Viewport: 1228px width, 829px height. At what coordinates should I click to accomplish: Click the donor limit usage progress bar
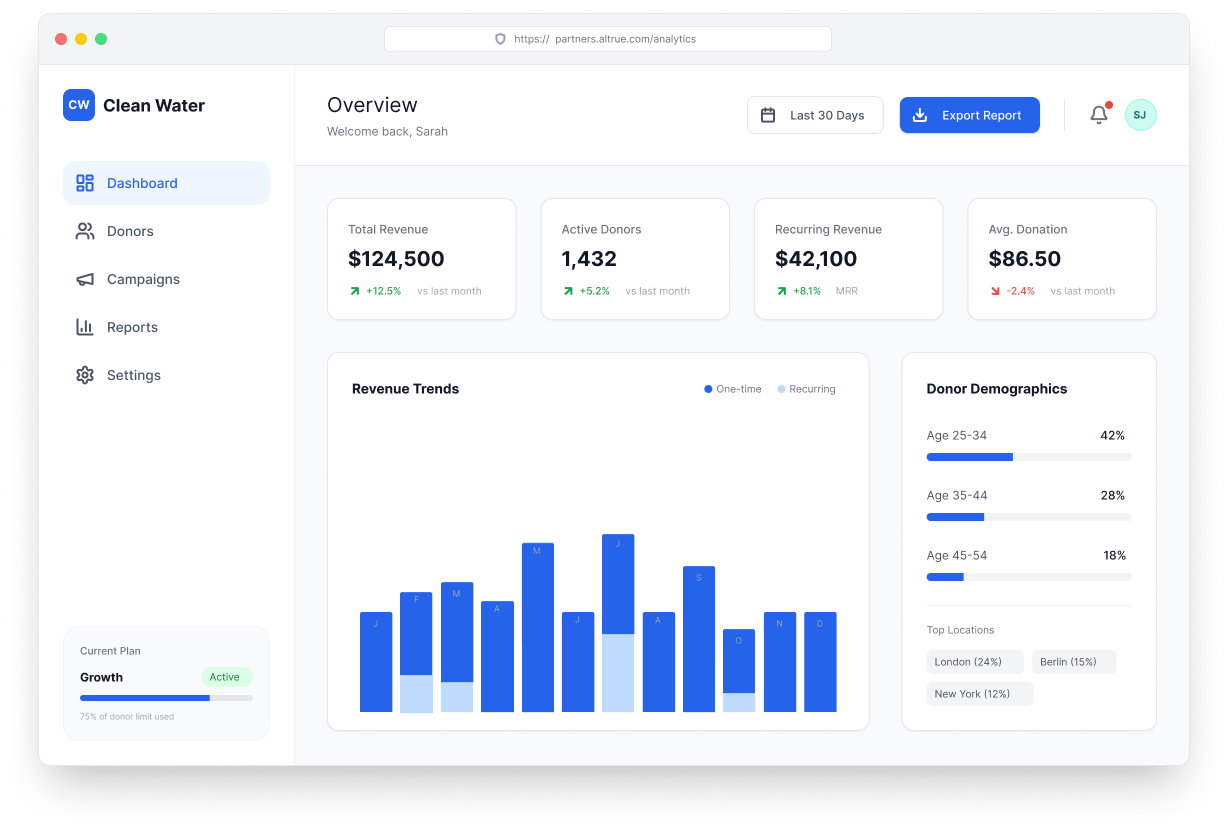tap(166, 698)
